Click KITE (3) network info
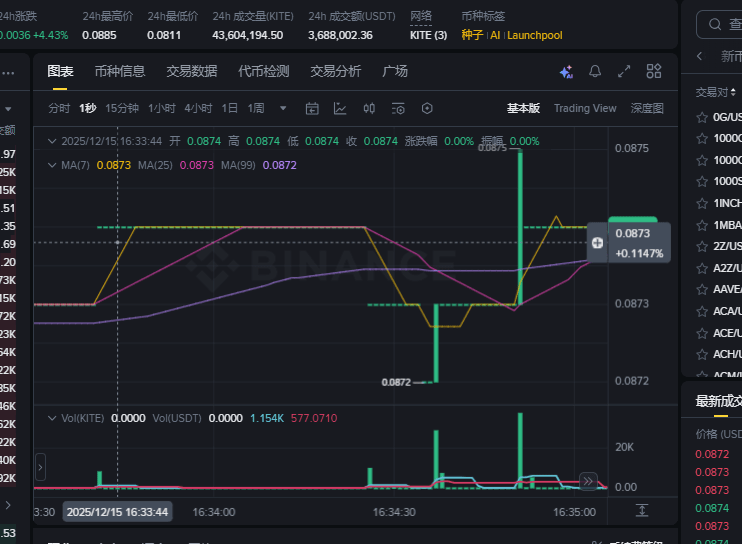 point(428,35)
